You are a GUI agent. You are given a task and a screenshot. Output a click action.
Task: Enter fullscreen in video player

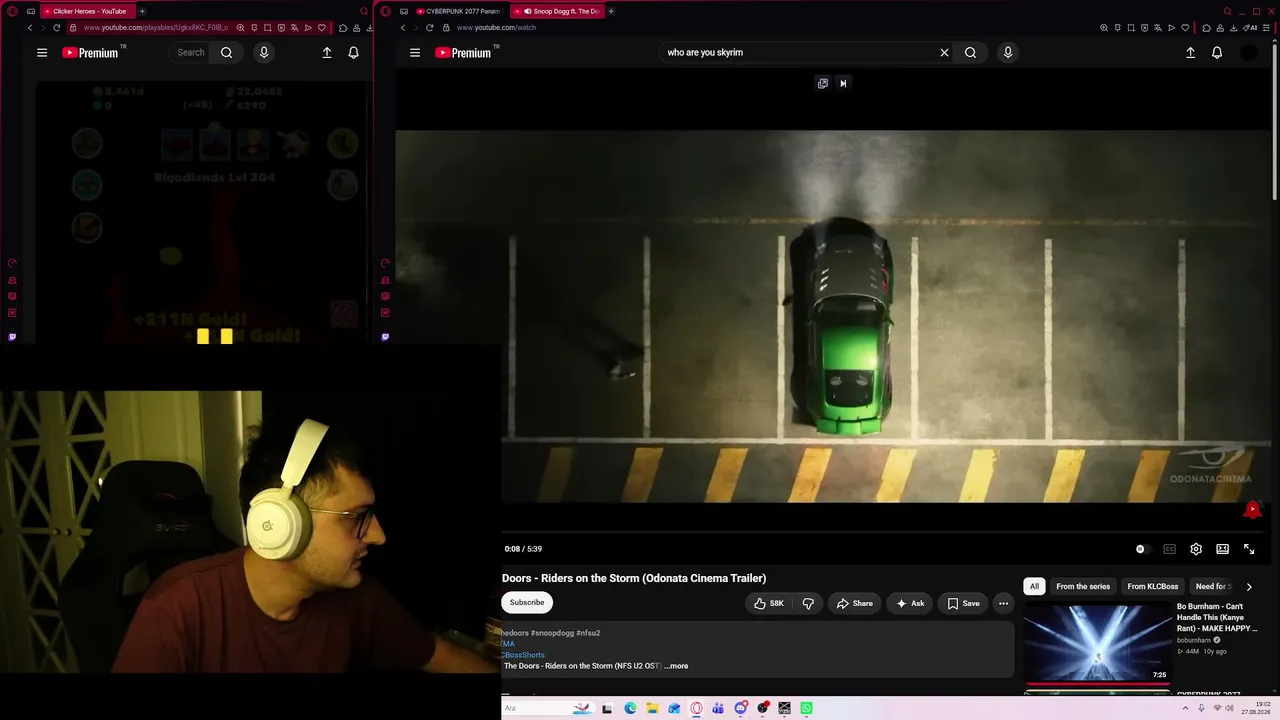click(1249, 549)
